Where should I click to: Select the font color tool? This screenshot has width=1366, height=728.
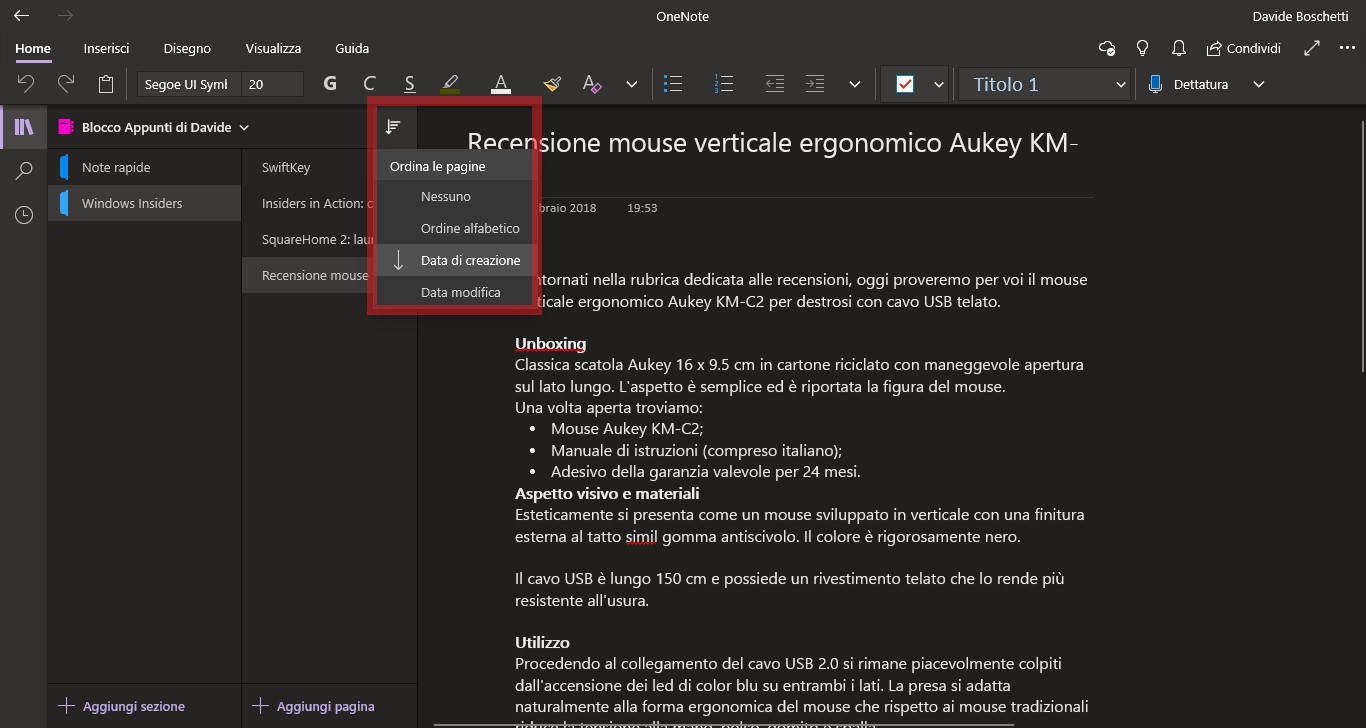[501, 84]
